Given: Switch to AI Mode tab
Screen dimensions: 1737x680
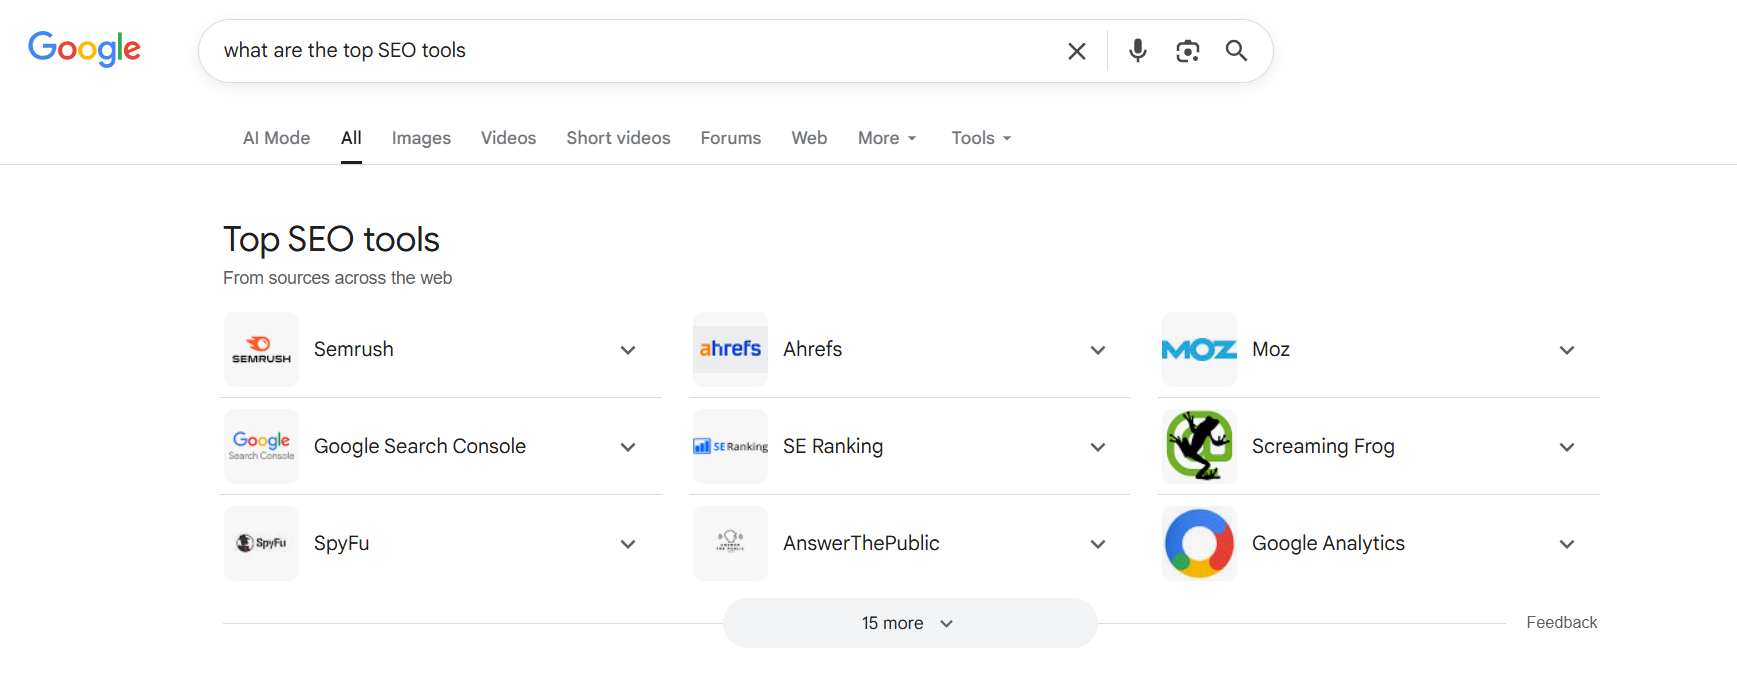Looking at the screenshot, I should 276,138.
